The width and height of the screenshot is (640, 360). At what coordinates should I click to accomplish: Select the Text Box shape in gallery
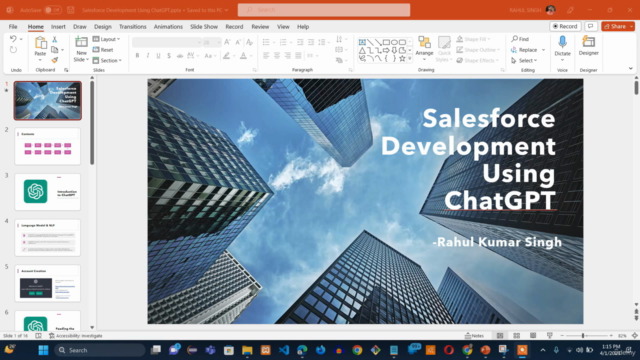click(362, 42)
